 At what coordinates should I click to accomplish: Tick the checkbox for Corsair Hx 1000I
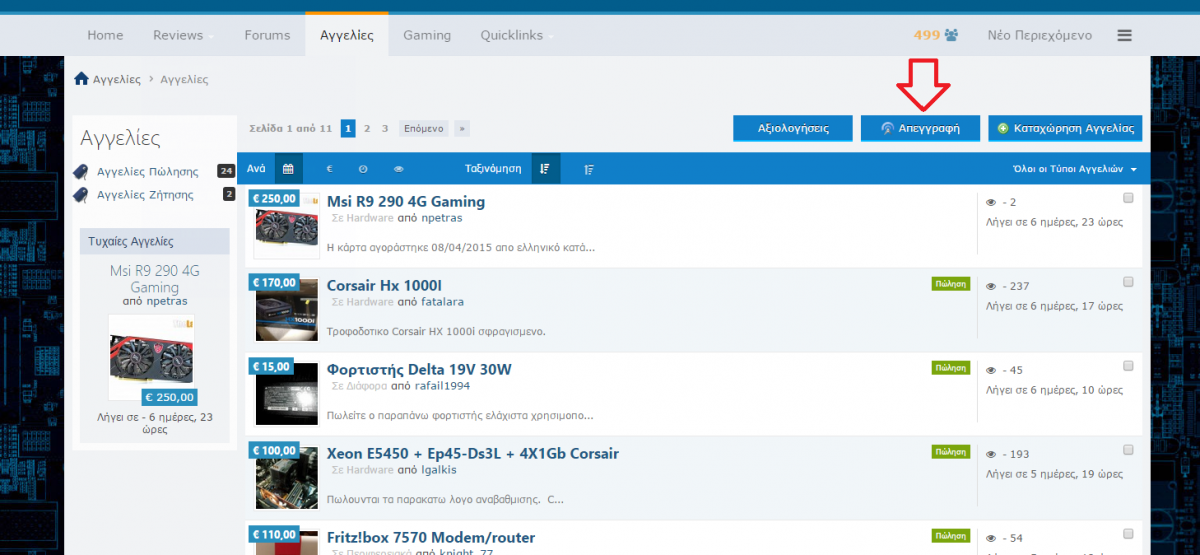tap(1128, 282)
